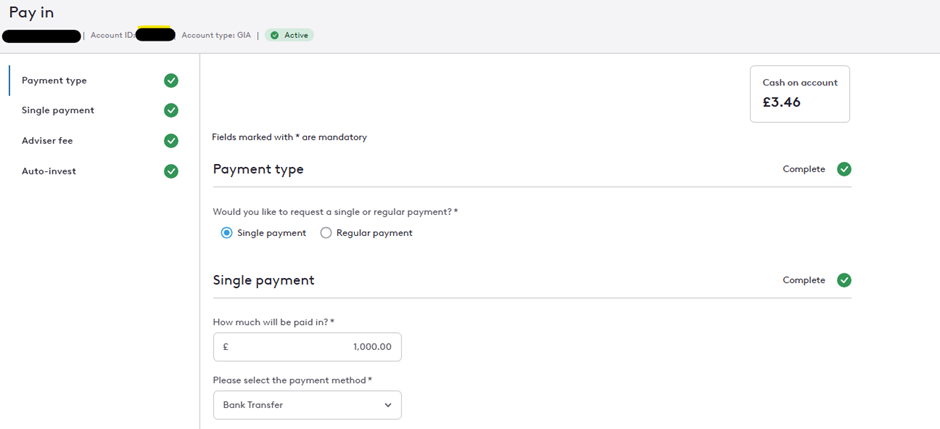Click Complete check icon in Payment type section
The image size is (940, 429).
coord(844,169)
